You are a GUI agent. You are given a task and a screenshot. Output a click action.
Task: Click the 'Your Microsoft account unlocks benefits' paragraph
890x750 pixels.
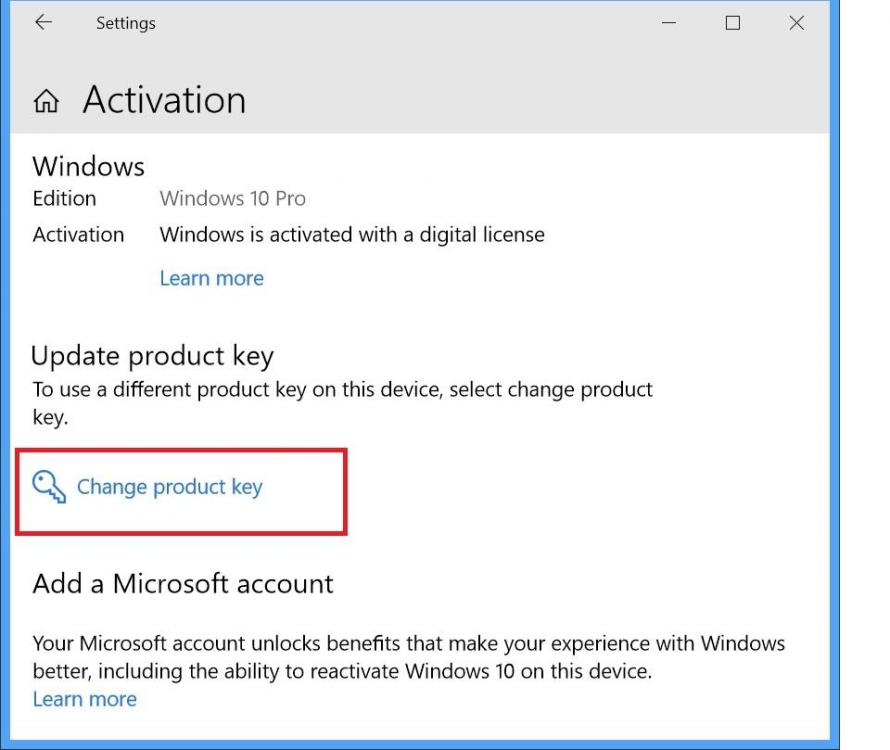click(x=409, y=657)
